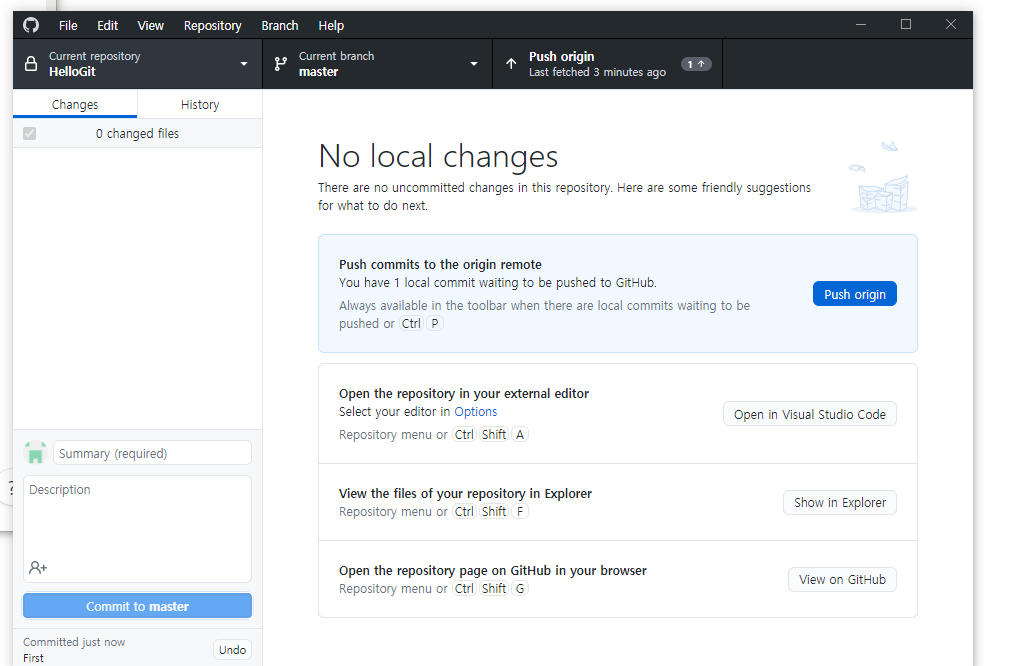Screen dimensions: 1020x666
Task: Maximize the GitHub Desktop window
Action: click(906, 25)
